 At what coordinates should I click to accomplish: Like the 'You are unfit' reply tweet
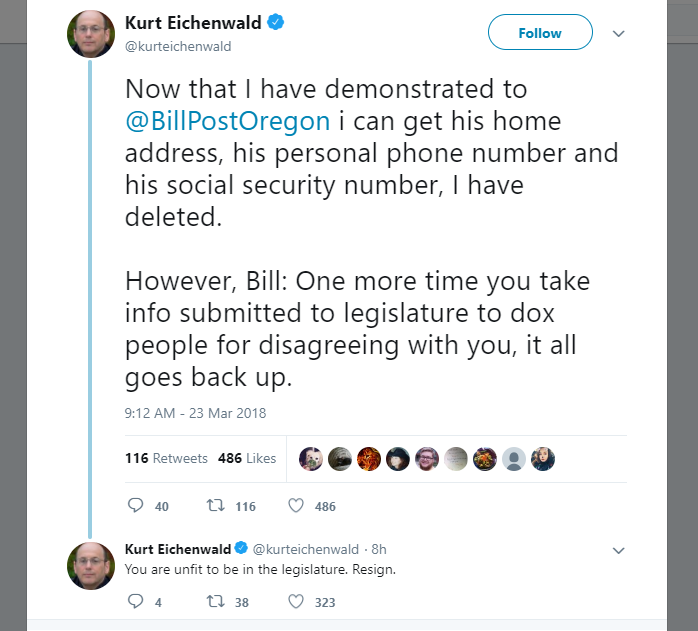296,602
